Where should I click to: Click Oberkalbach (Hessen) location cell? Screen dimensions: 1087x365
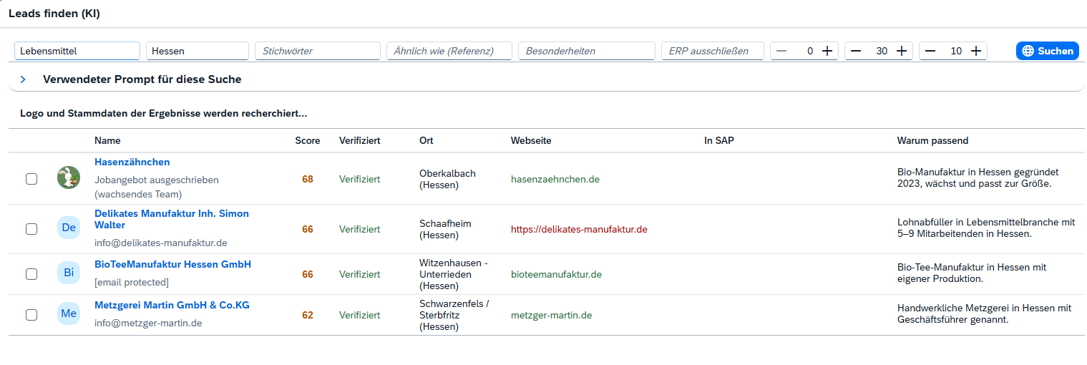click(447, 179)
